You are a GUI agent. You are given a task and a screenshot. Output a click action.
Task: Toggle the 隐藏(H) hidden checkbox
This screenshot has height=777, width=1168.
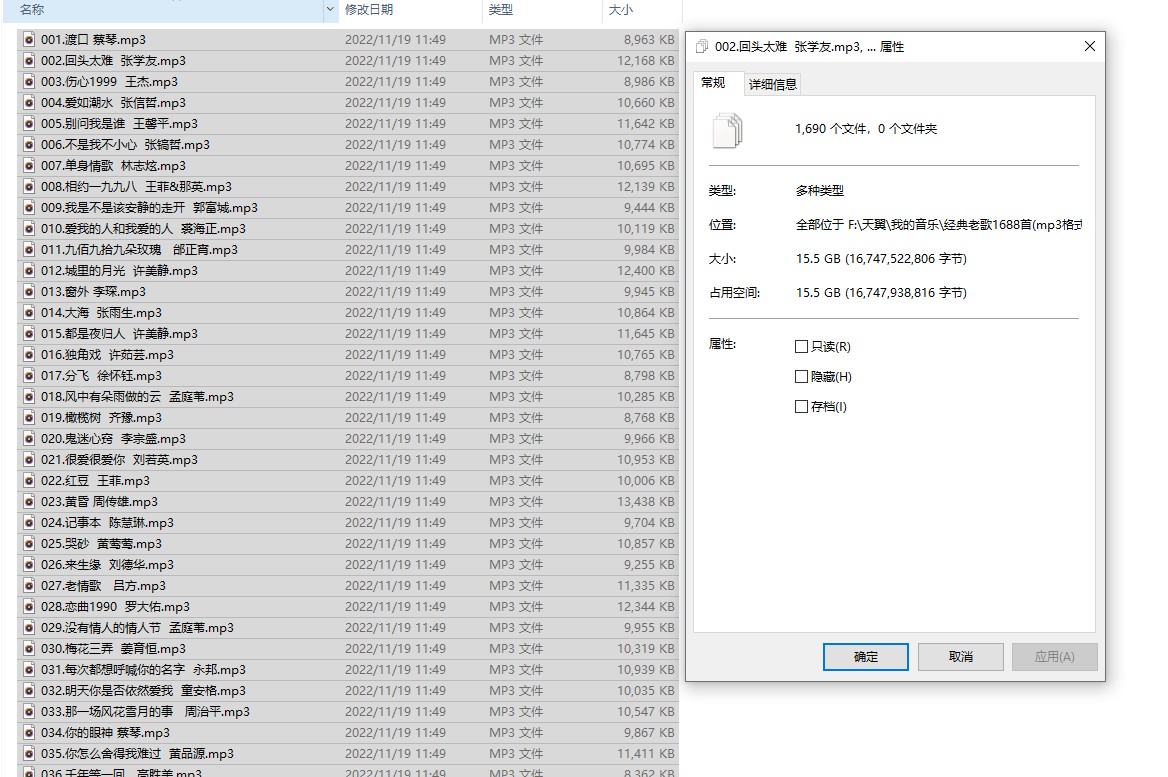[802, 376]
